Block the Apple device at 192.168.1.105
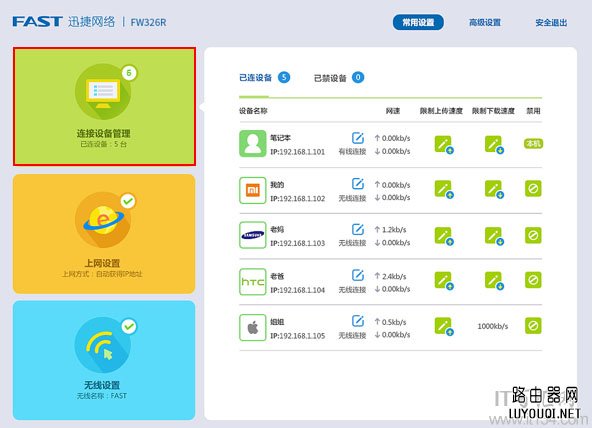592x428 pixels. [533, 325]
